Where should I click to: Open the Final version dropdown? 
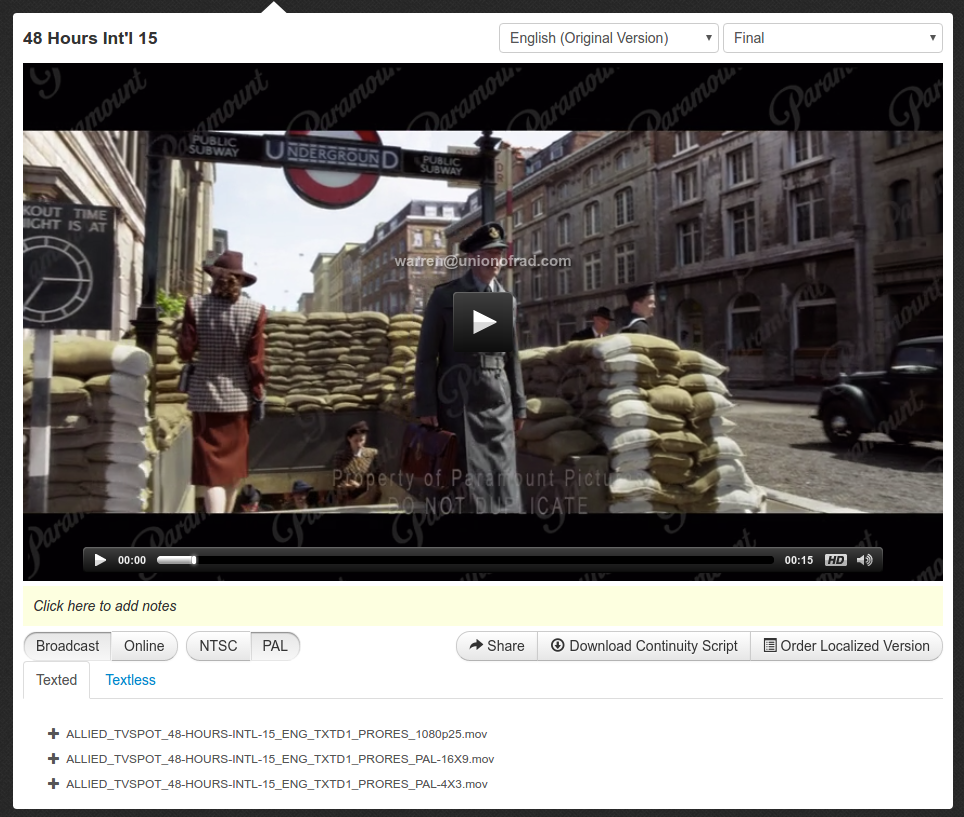(x=832, y=38)
